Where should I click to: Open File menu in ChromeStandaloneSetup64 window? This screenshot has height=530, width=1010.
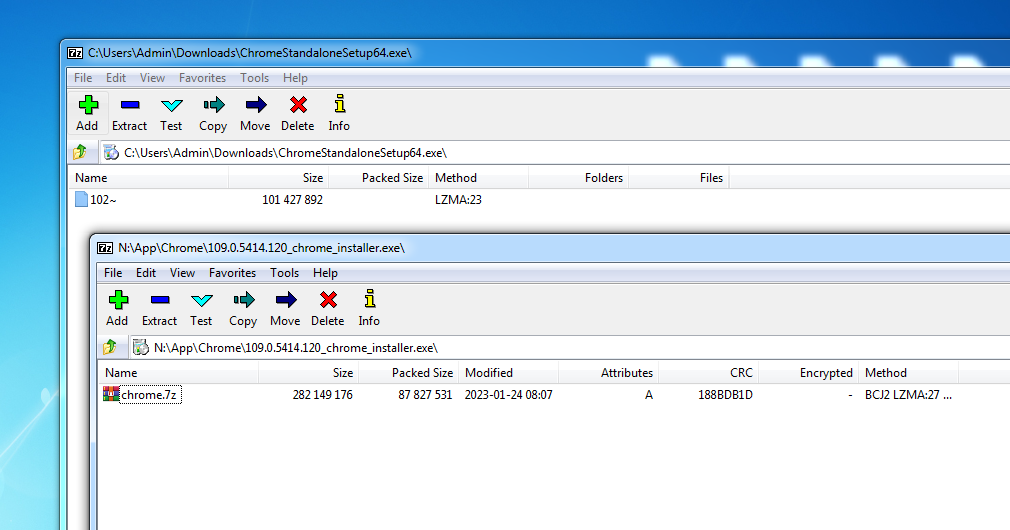click(83, 78)
